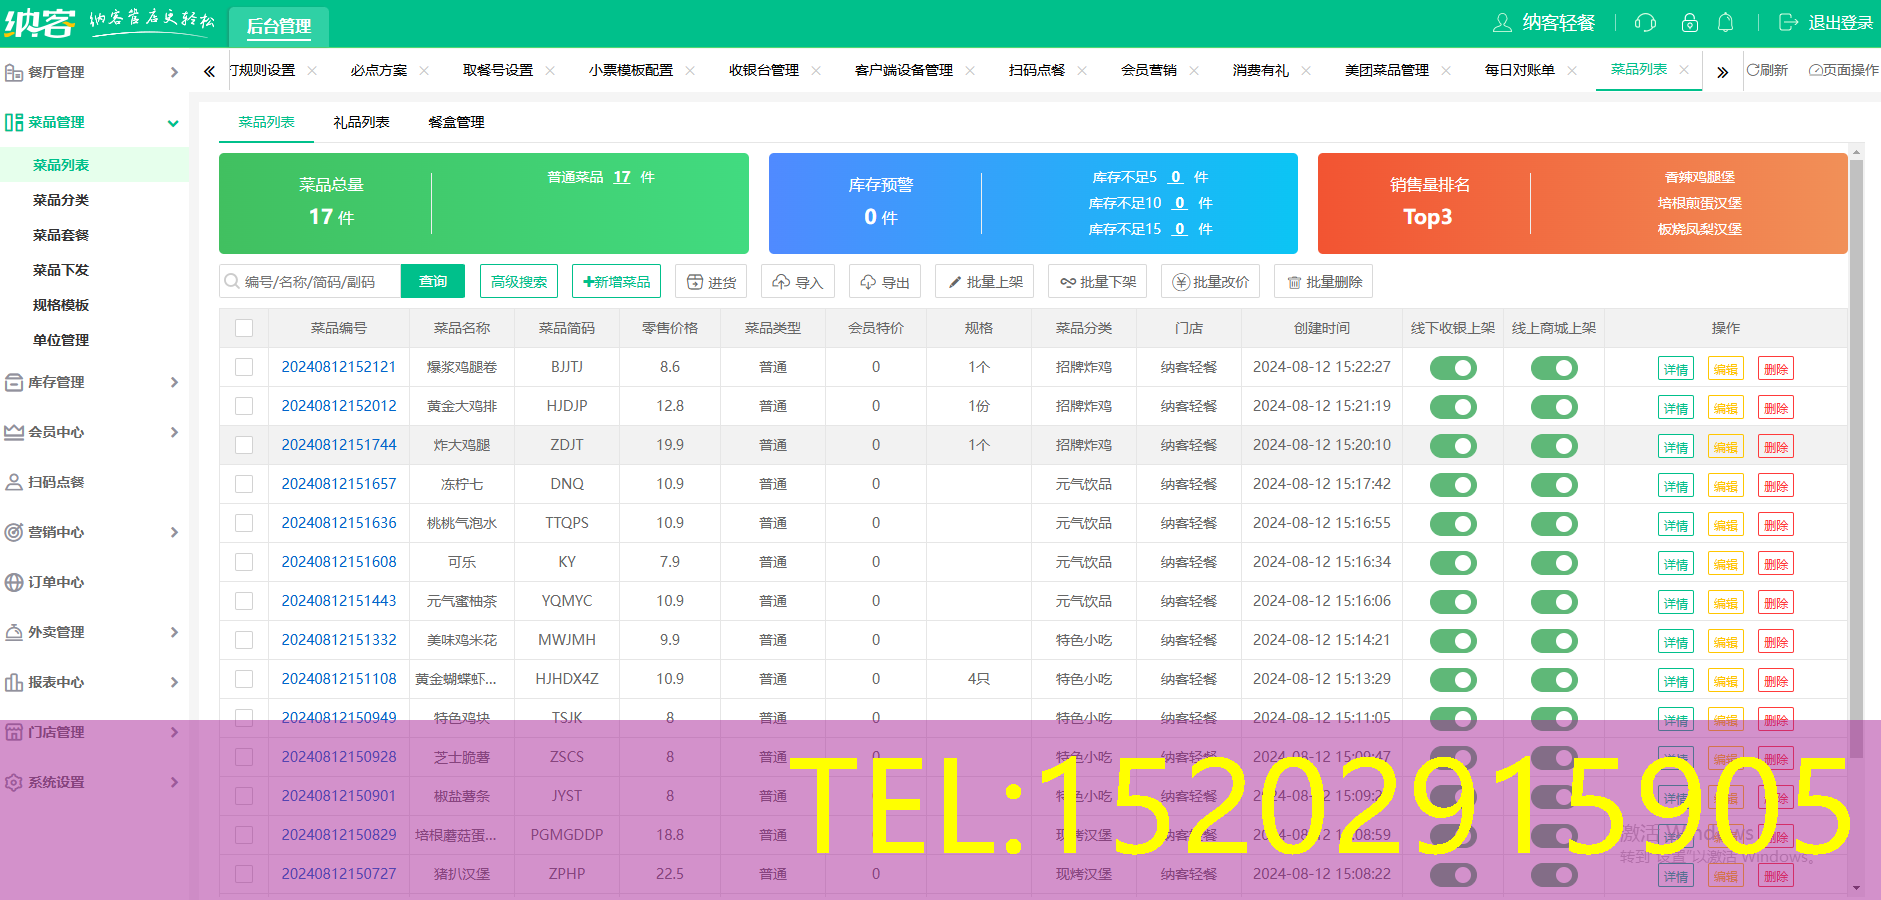Click the lock screen icon near 纳客轻餐
This screenshot has height=900, width=1881.
[1690, 22]
